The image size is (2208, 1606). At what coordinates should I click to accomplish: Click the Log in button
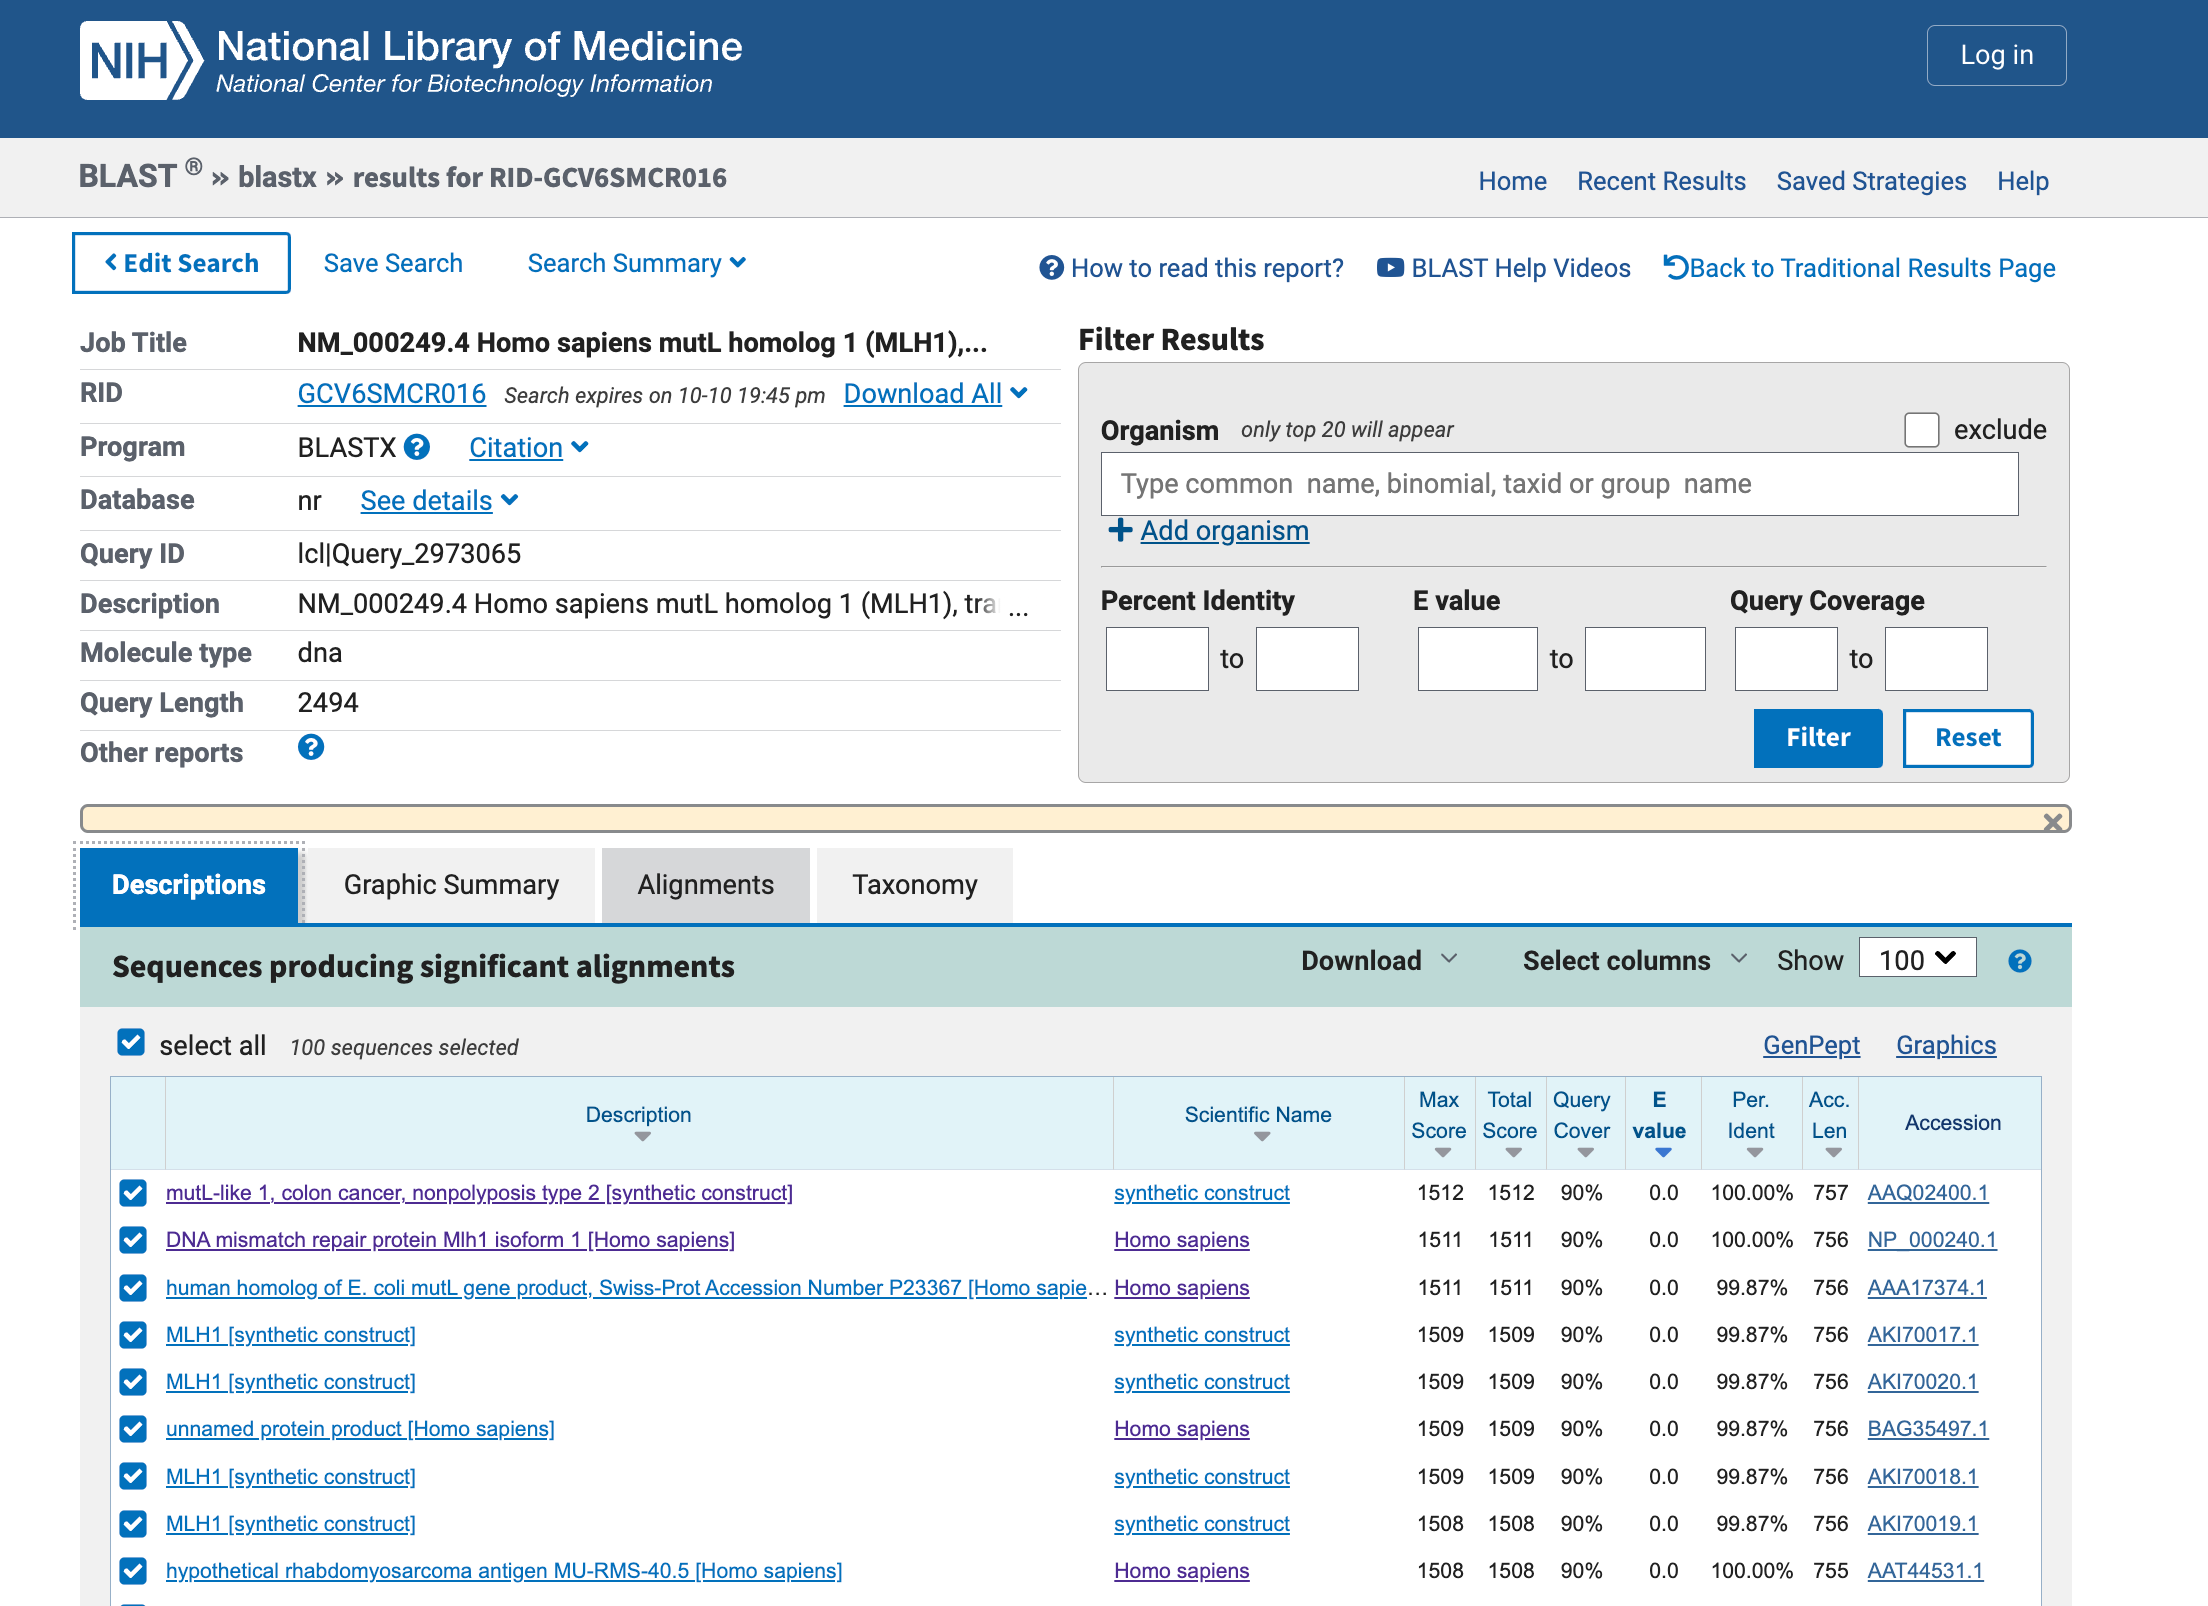coord(1996,55)
